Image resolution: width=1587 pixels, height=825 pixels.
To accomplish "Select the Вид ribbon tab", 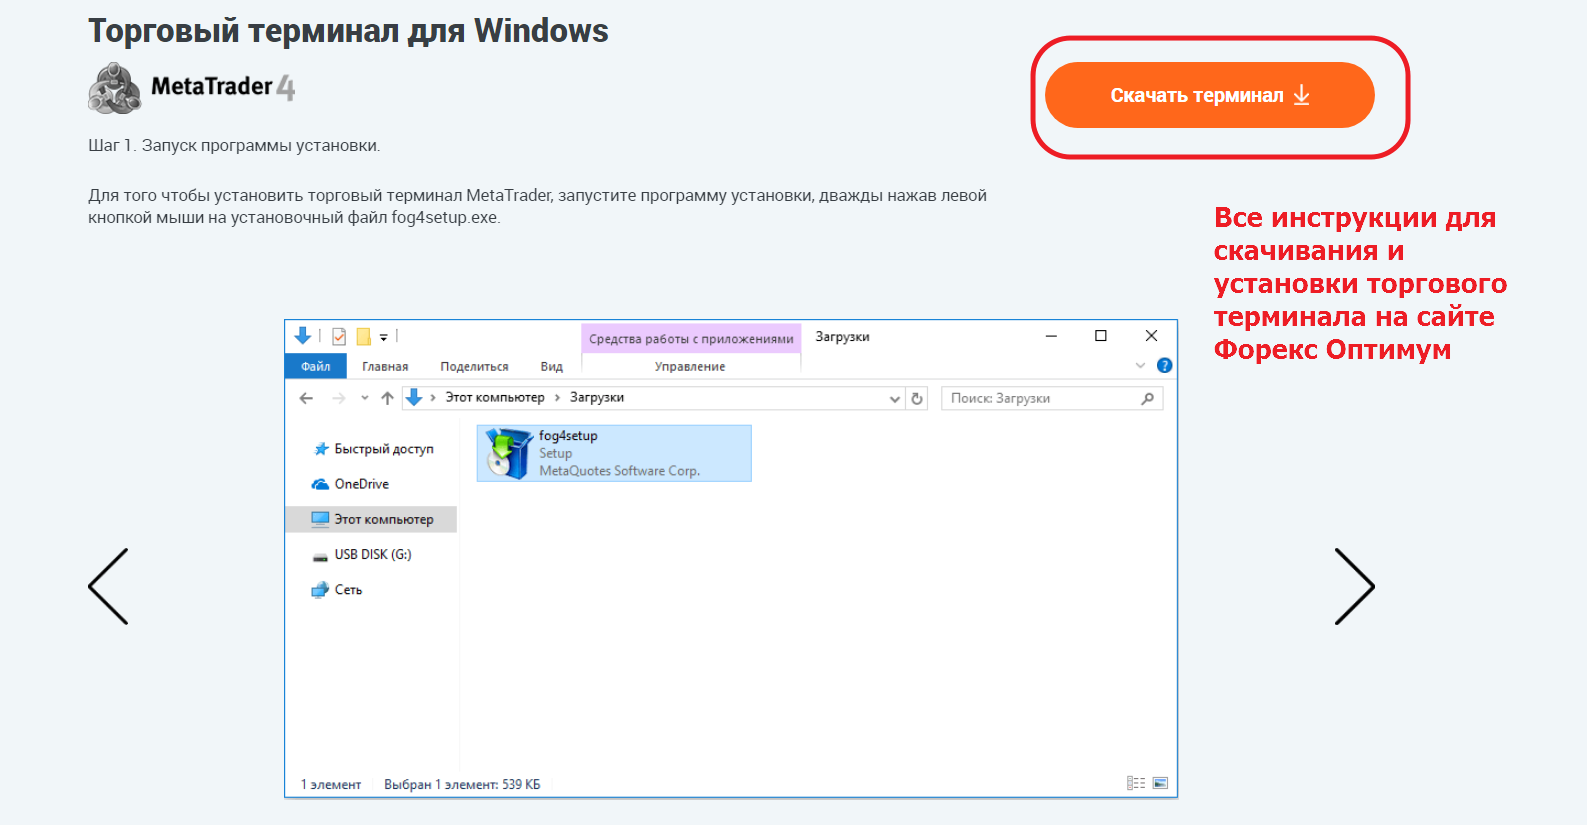I will click(551, 367).
